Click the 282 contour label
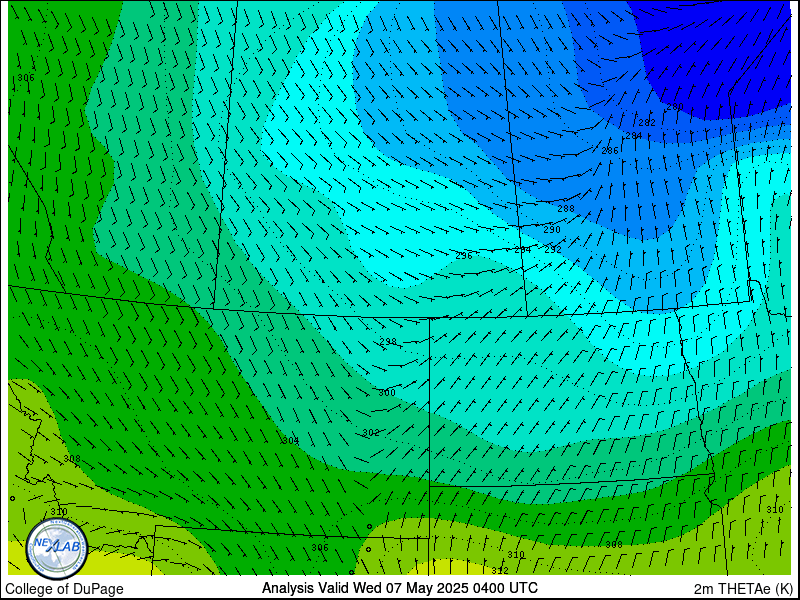The image size is (800, 600). click(647, 122)
